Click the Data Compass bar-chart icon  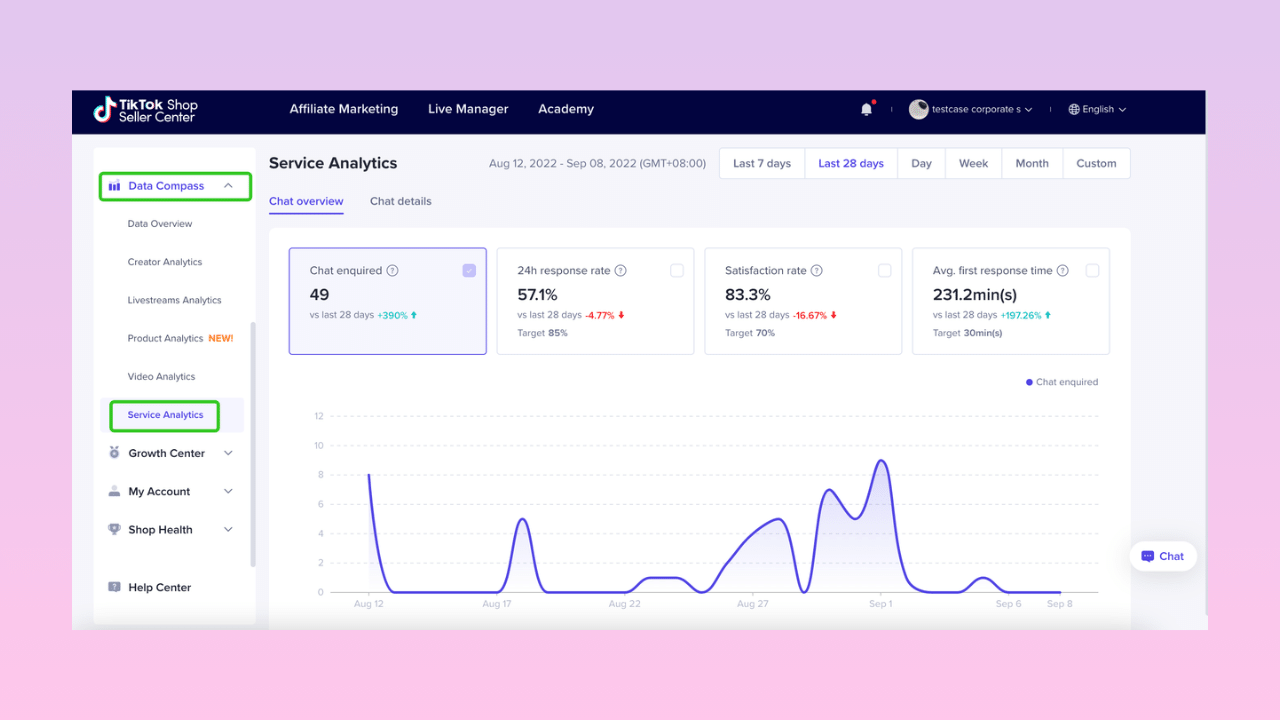point(116,185)
